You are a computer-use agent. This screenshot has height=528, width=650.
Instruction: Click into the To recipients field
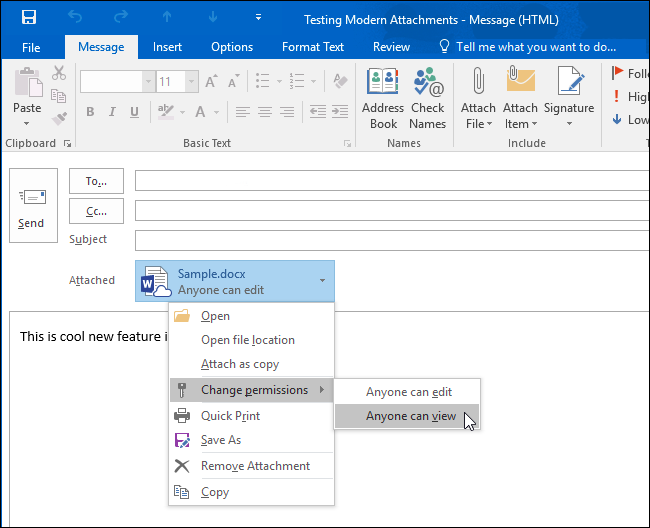(x=392, y=181)
